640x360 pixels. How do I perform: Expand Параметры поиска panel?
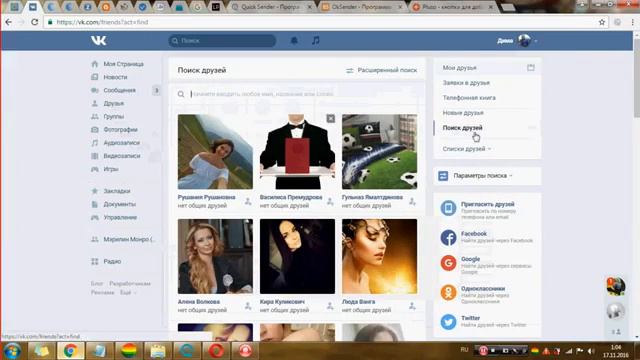point(483,176)
